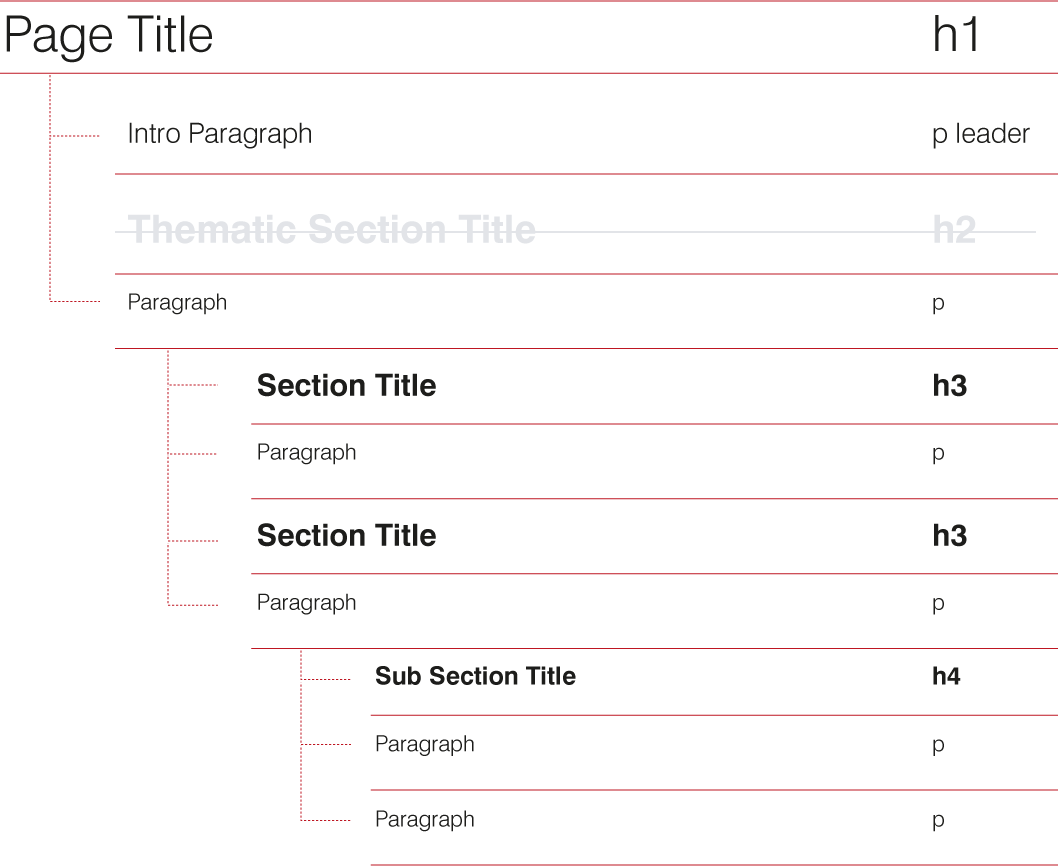Click the h3 label beside first Section Title
This screenshot has width=1058, height=867.
pyautogui.click(x=949, y=386)
